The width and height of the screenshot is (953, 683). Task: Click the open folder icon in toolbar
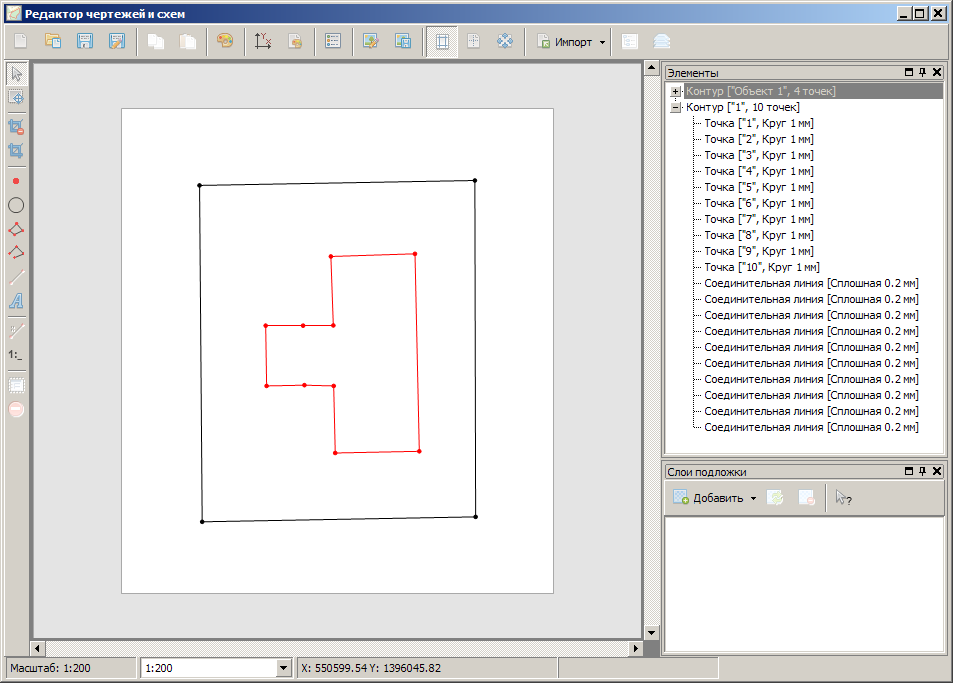[53, 42]
